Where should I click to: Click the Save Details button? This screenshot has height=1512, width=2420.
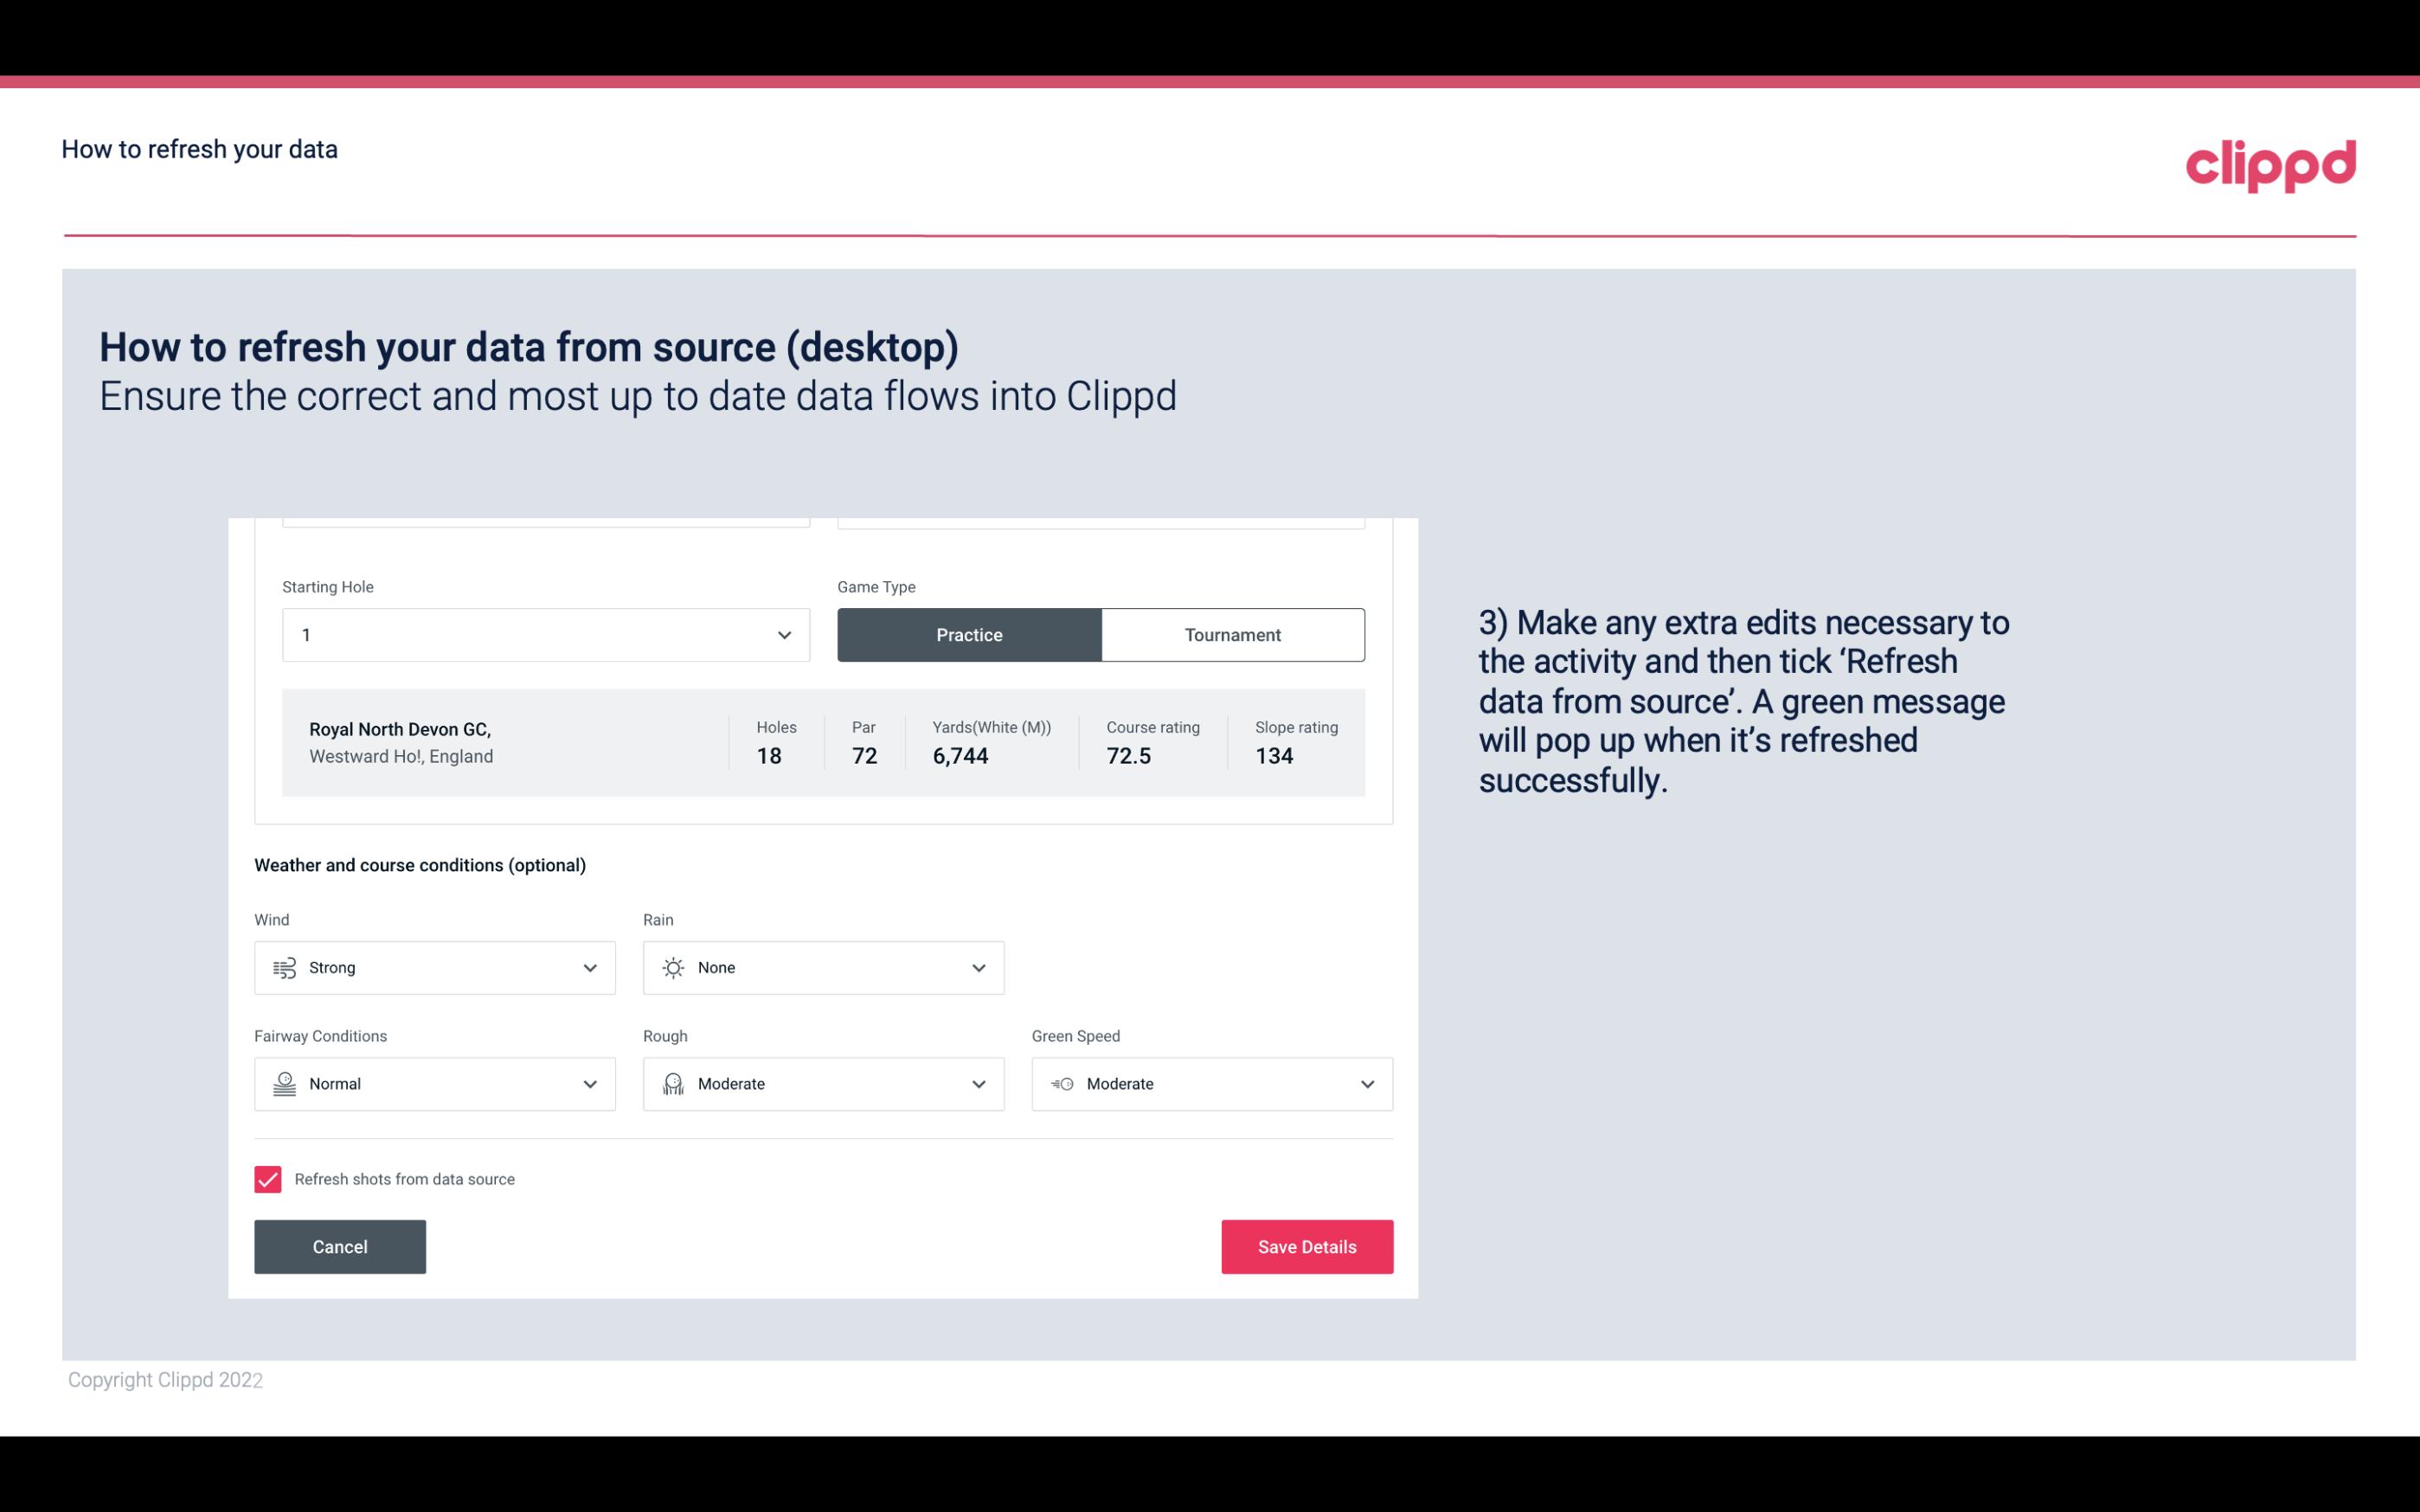tap(1306, 1246)
